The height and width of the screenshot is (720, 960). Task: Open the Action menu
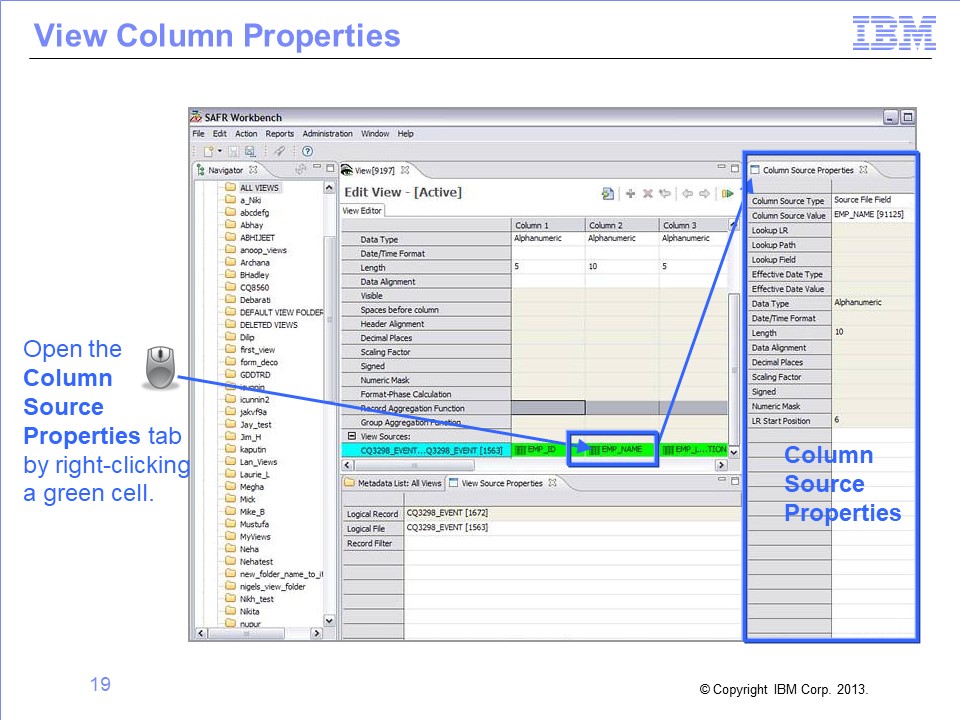click(246, 133)
